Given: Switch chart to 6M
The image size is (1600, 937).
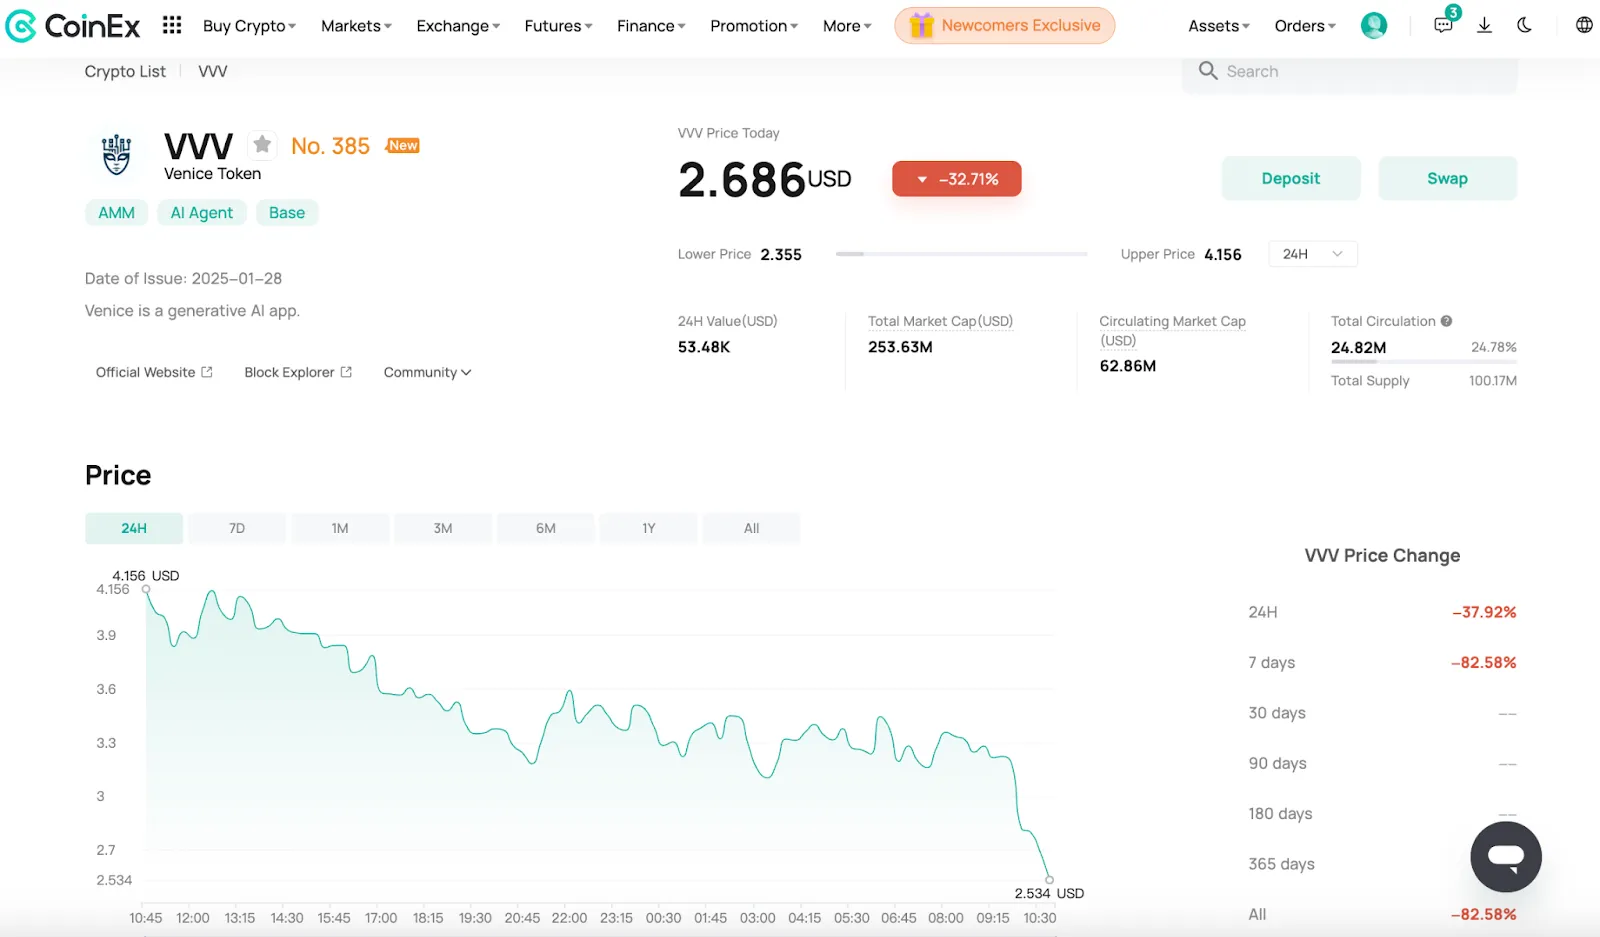Looking at the screenshot, I should point(546,528).
